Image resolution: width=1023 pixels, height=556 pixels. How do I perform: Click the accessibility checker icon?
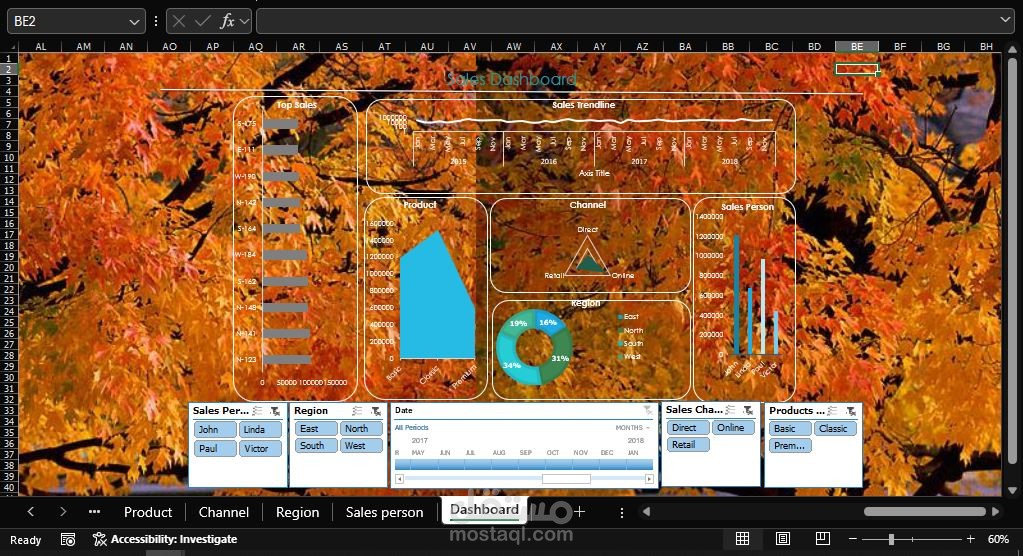tap(99, 540)
